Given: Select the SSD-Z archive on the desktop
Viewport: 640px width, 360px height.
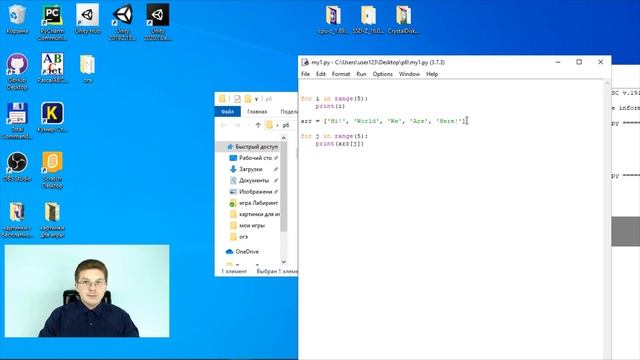Looking at the screenshot, I should coord(368,19).
